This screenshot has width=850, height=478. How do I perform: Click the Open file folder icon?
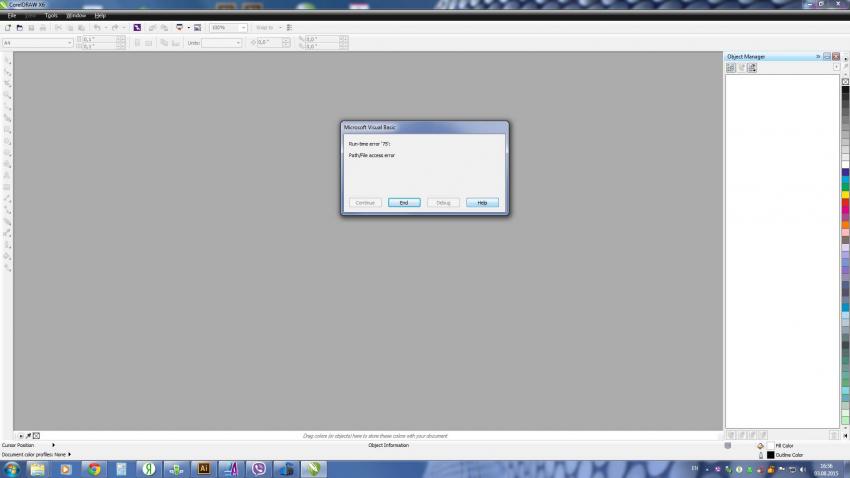(x=18, y=27)
